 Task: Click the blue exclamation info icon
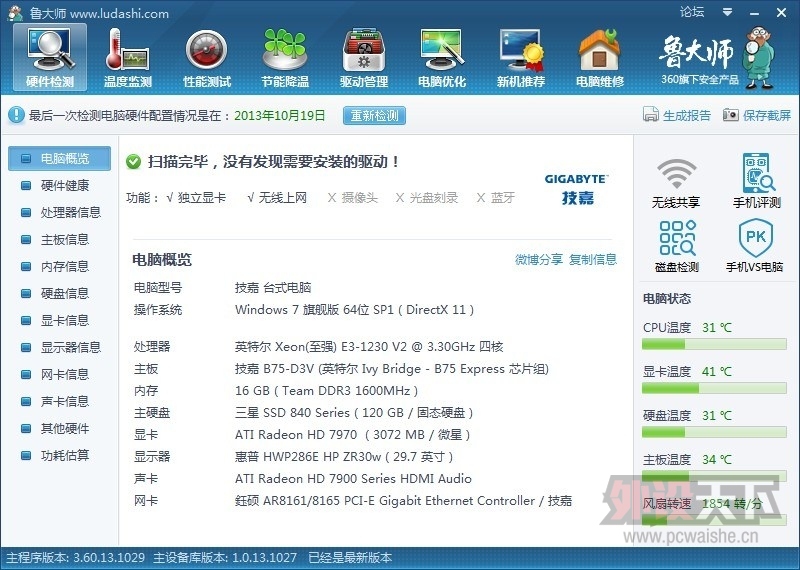[x=16, y=115]
